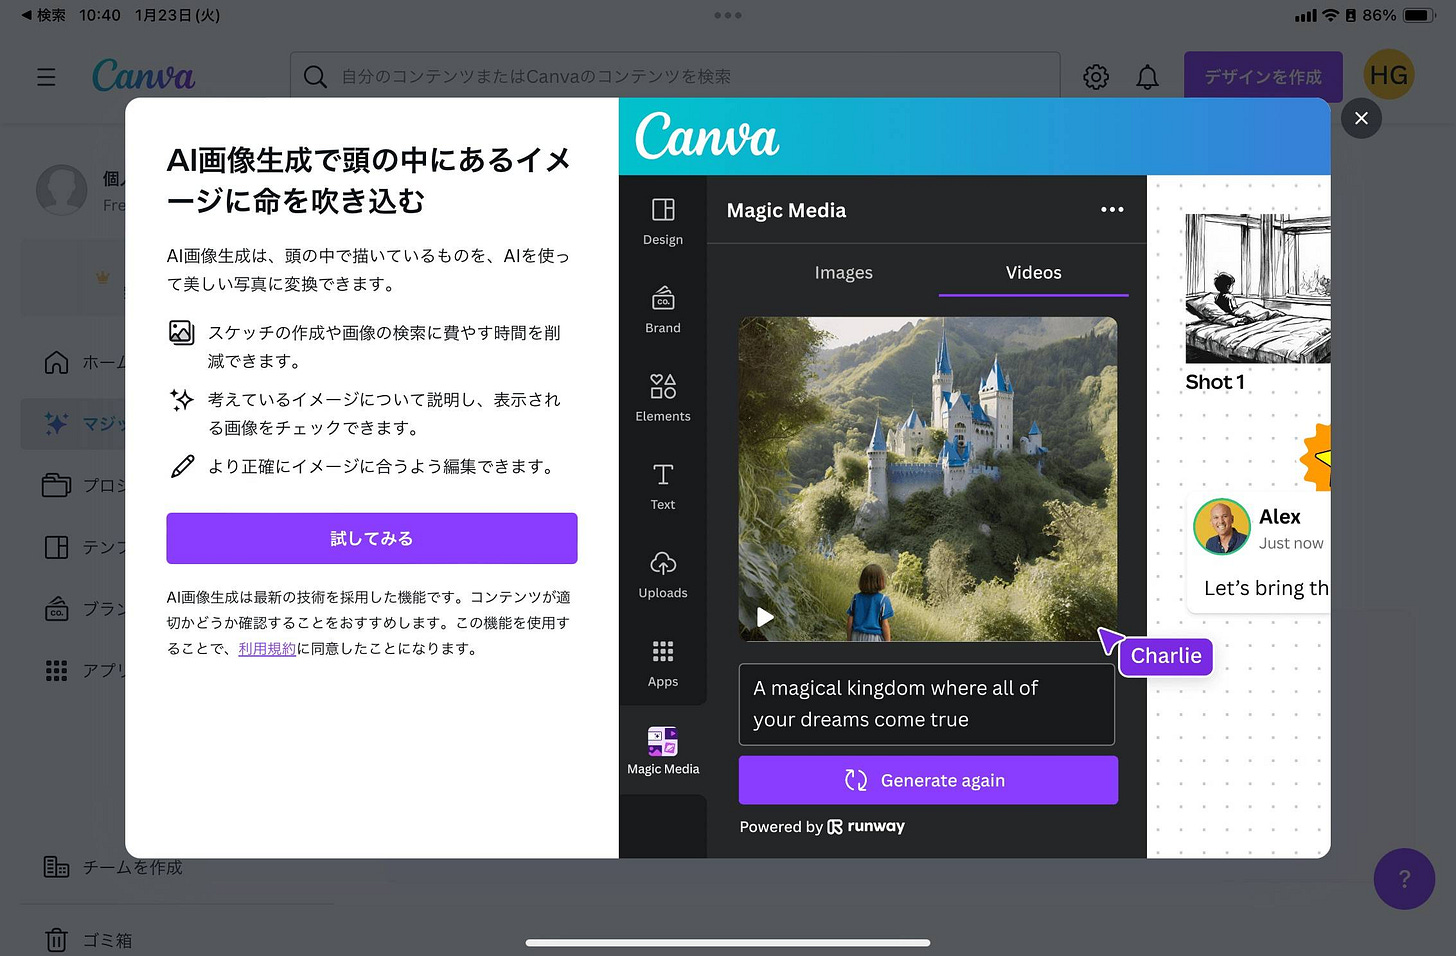Tap the 検索 back control in the status bar

(43, 15)
